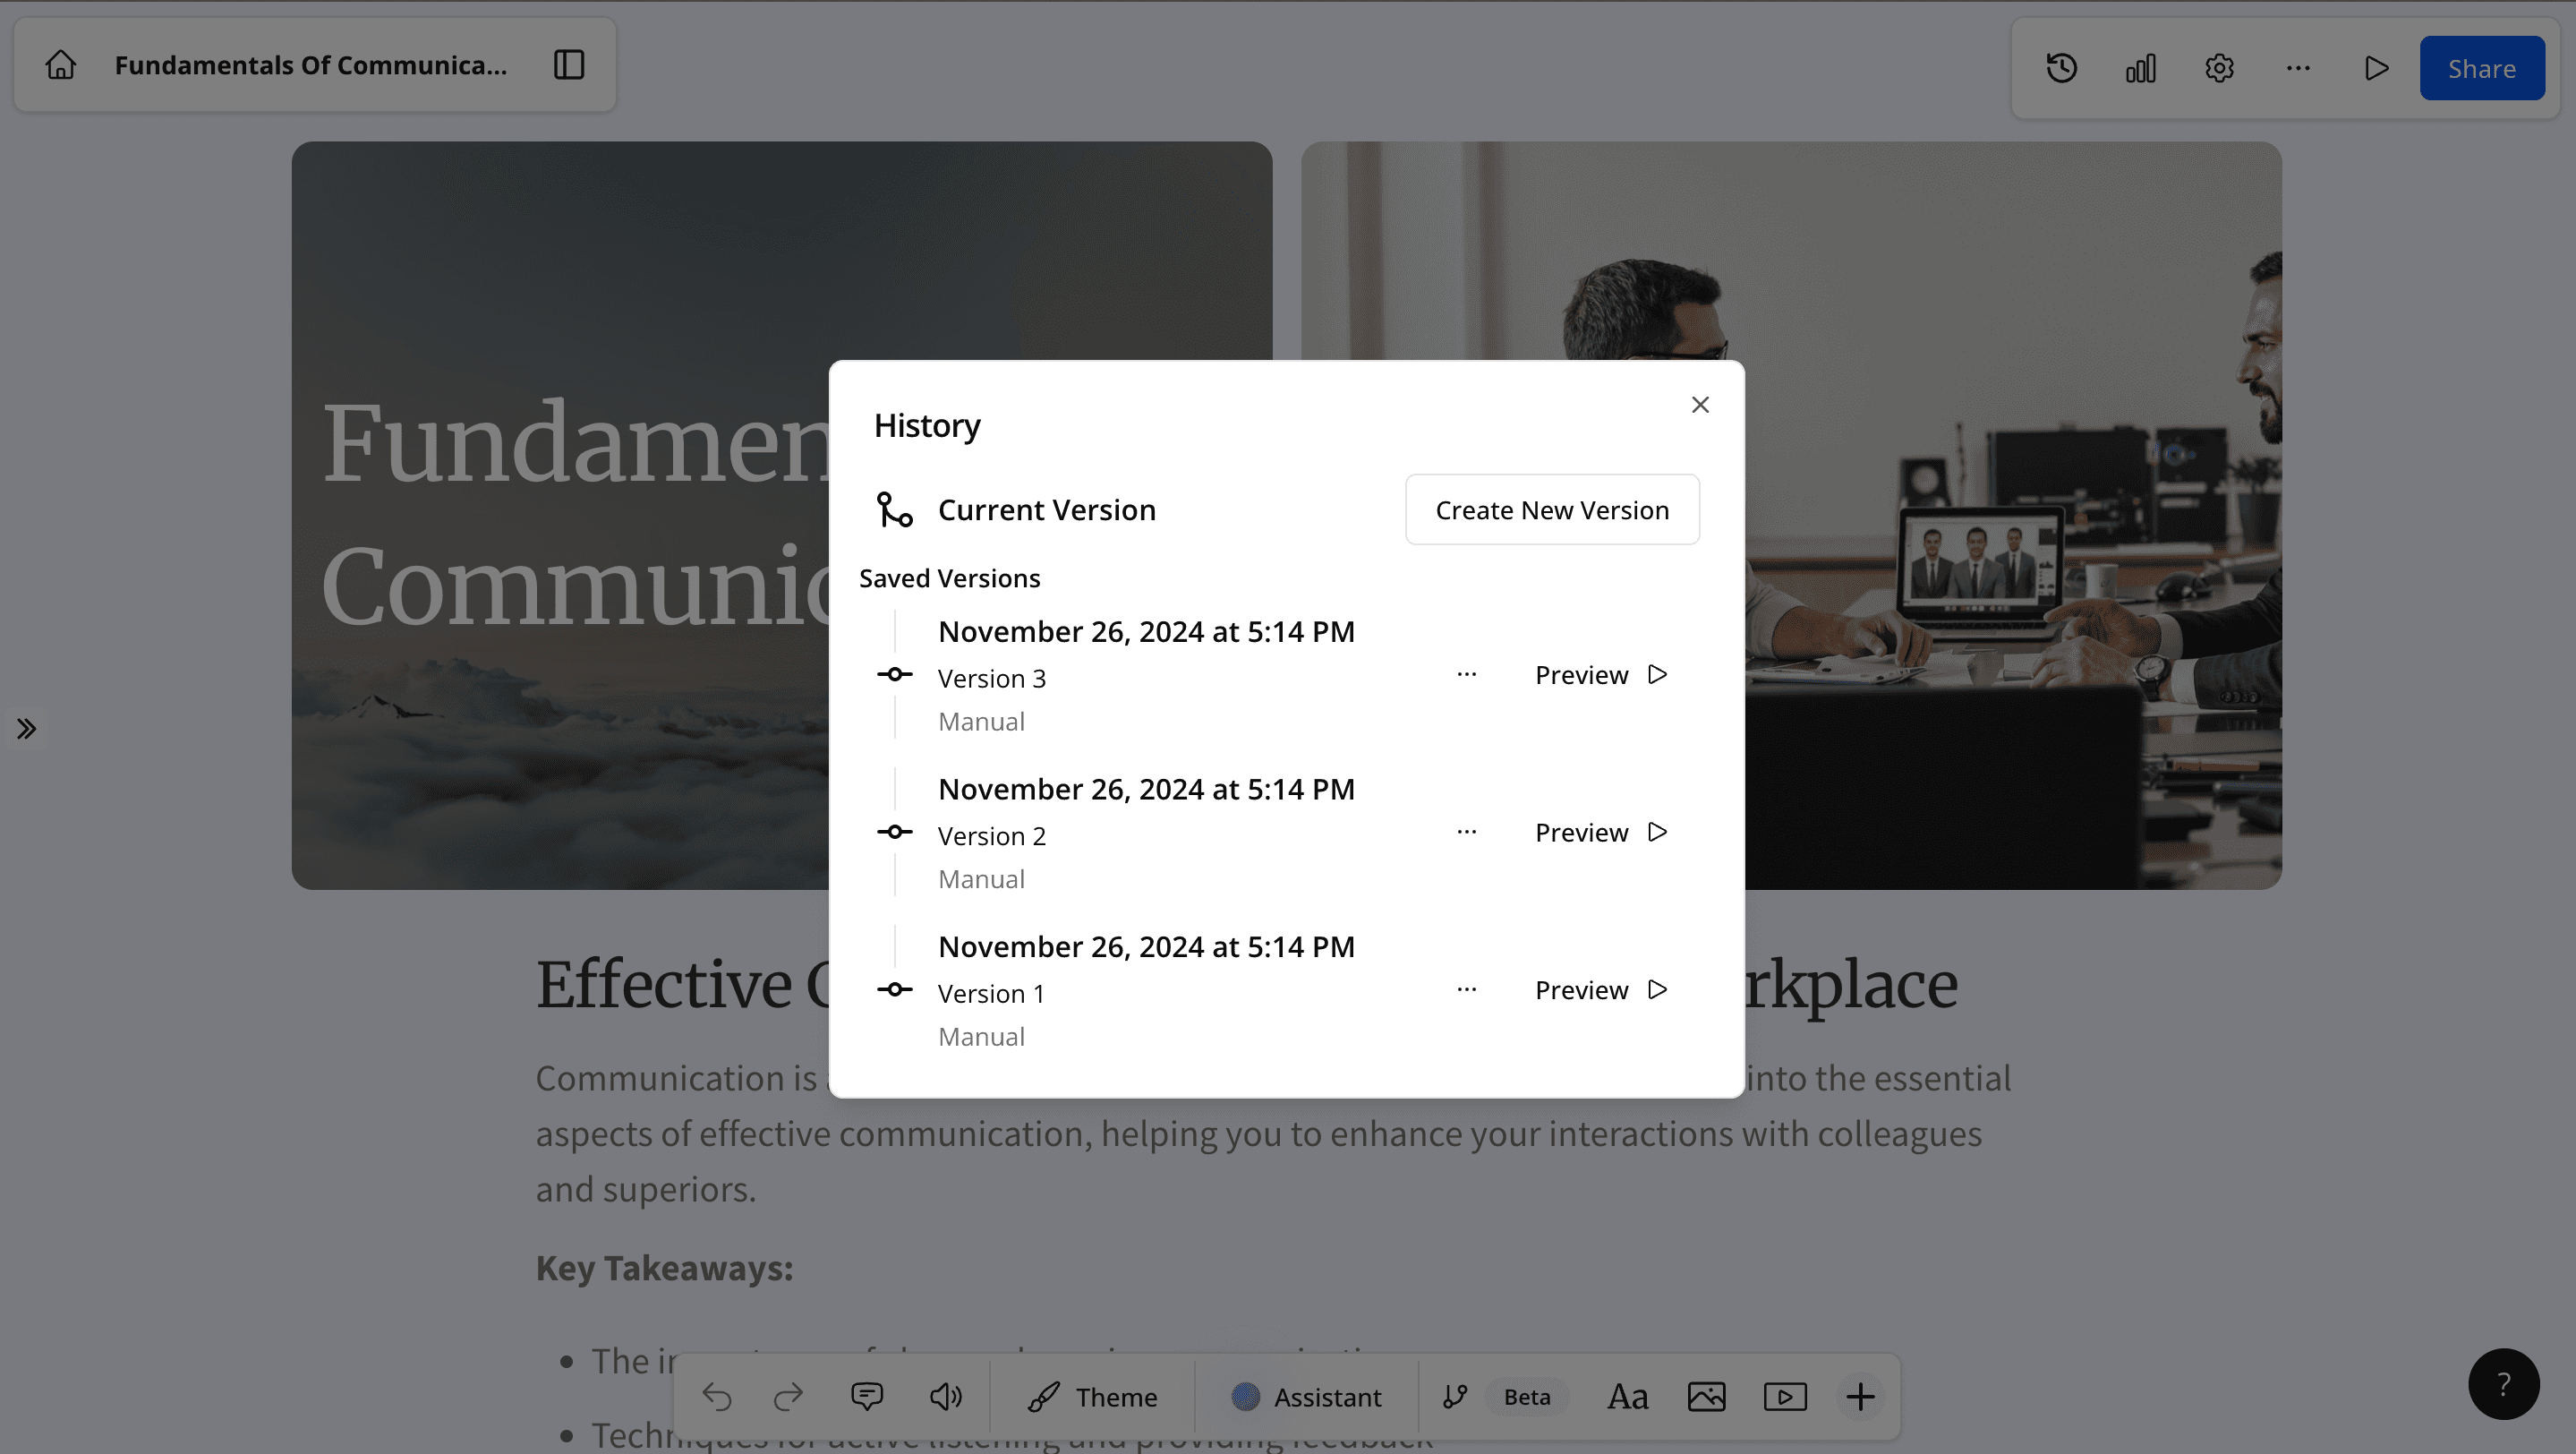Open more options in top toolbar
This screenshot has width=2576, height=1454.
click(x=2298, y=68)
